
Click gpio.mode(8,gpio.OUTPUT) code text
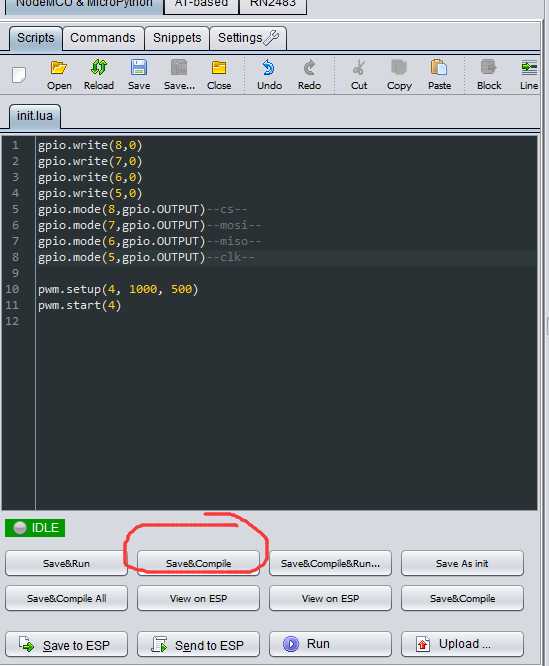click(121, 209)
